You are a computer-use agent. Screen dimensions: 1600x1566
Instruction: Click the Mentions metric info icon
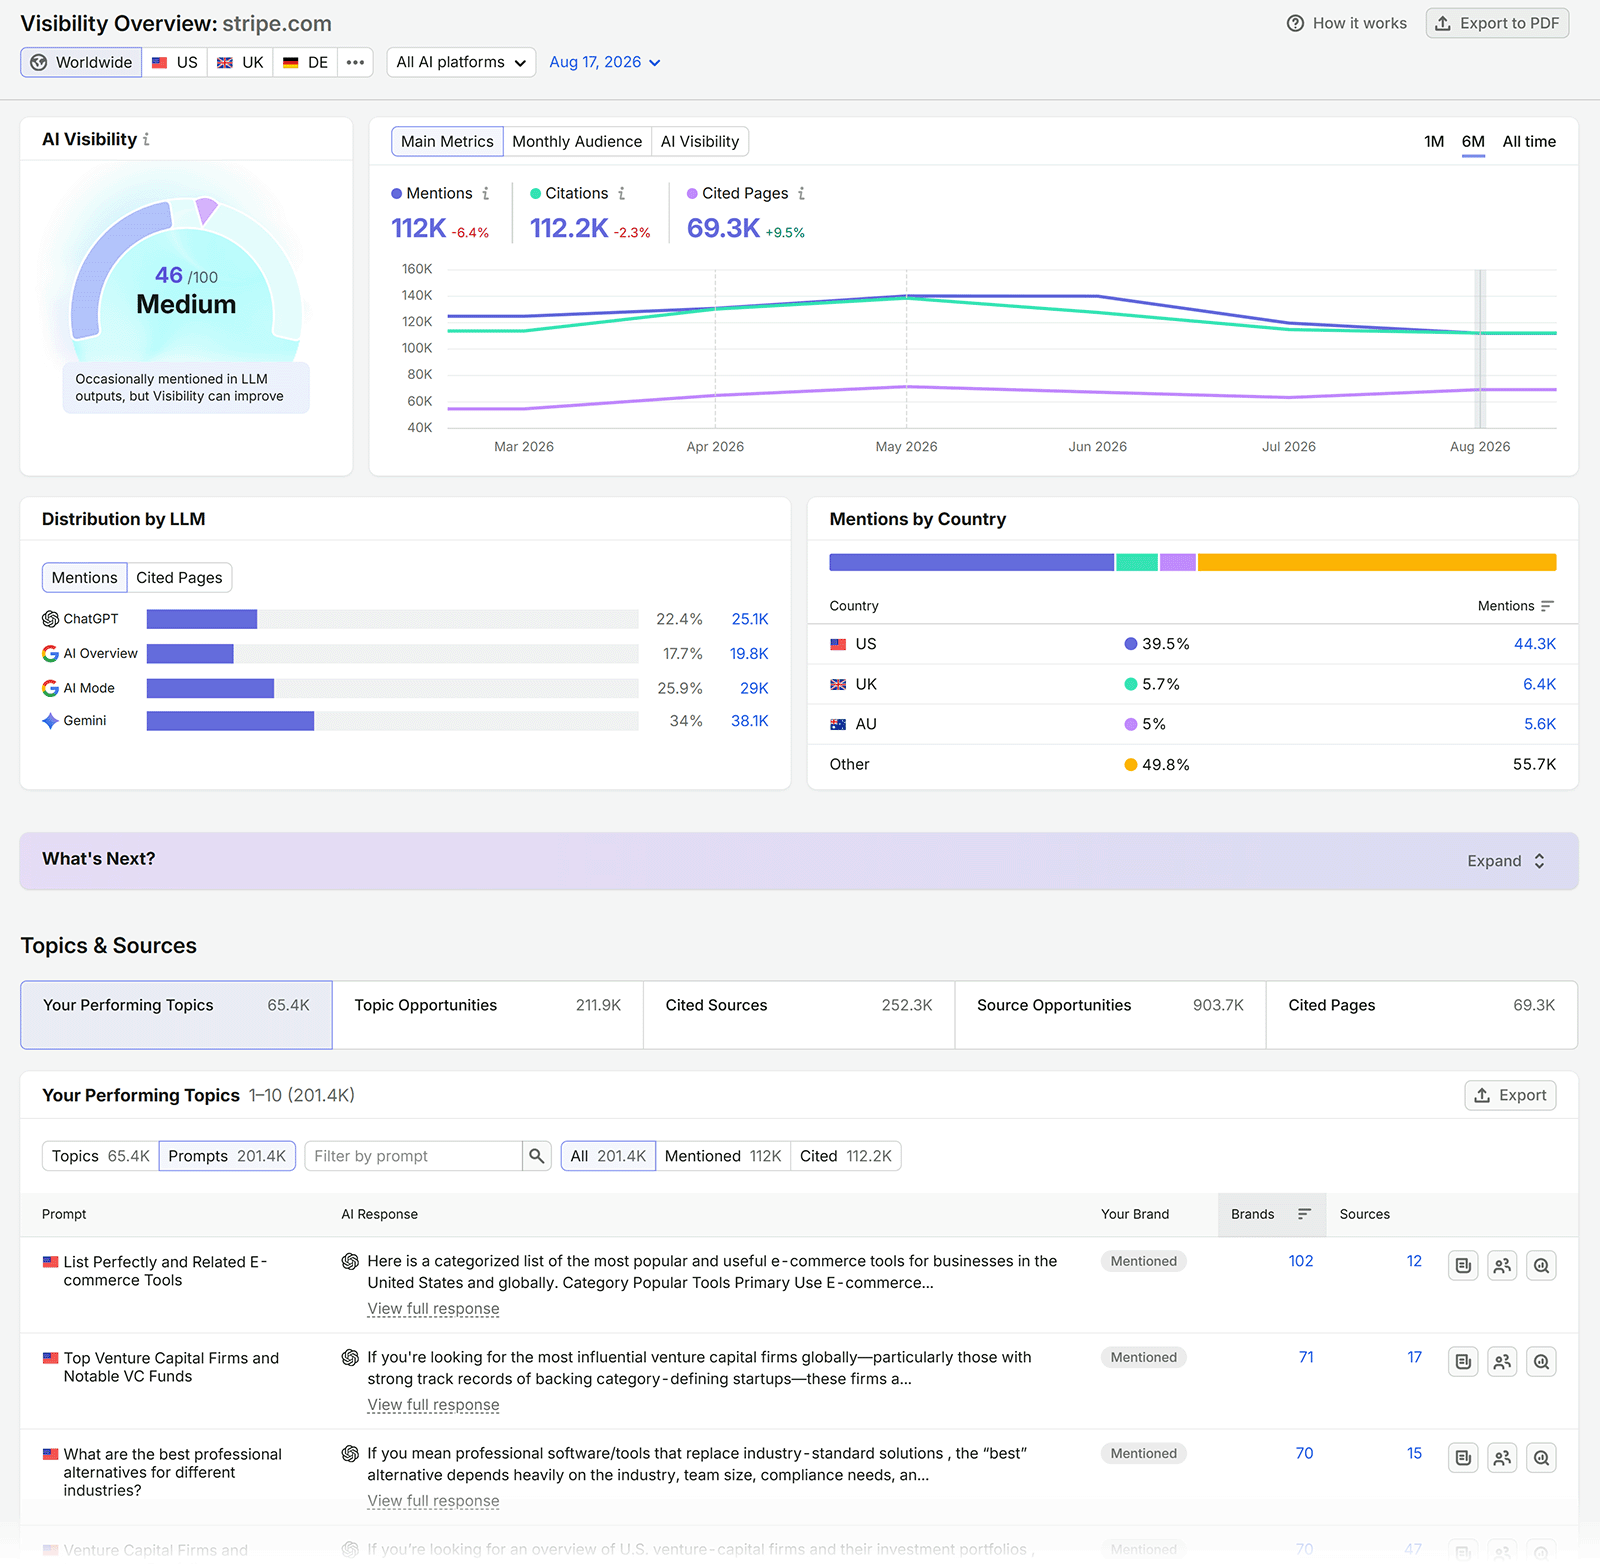(x=486, y=194)
